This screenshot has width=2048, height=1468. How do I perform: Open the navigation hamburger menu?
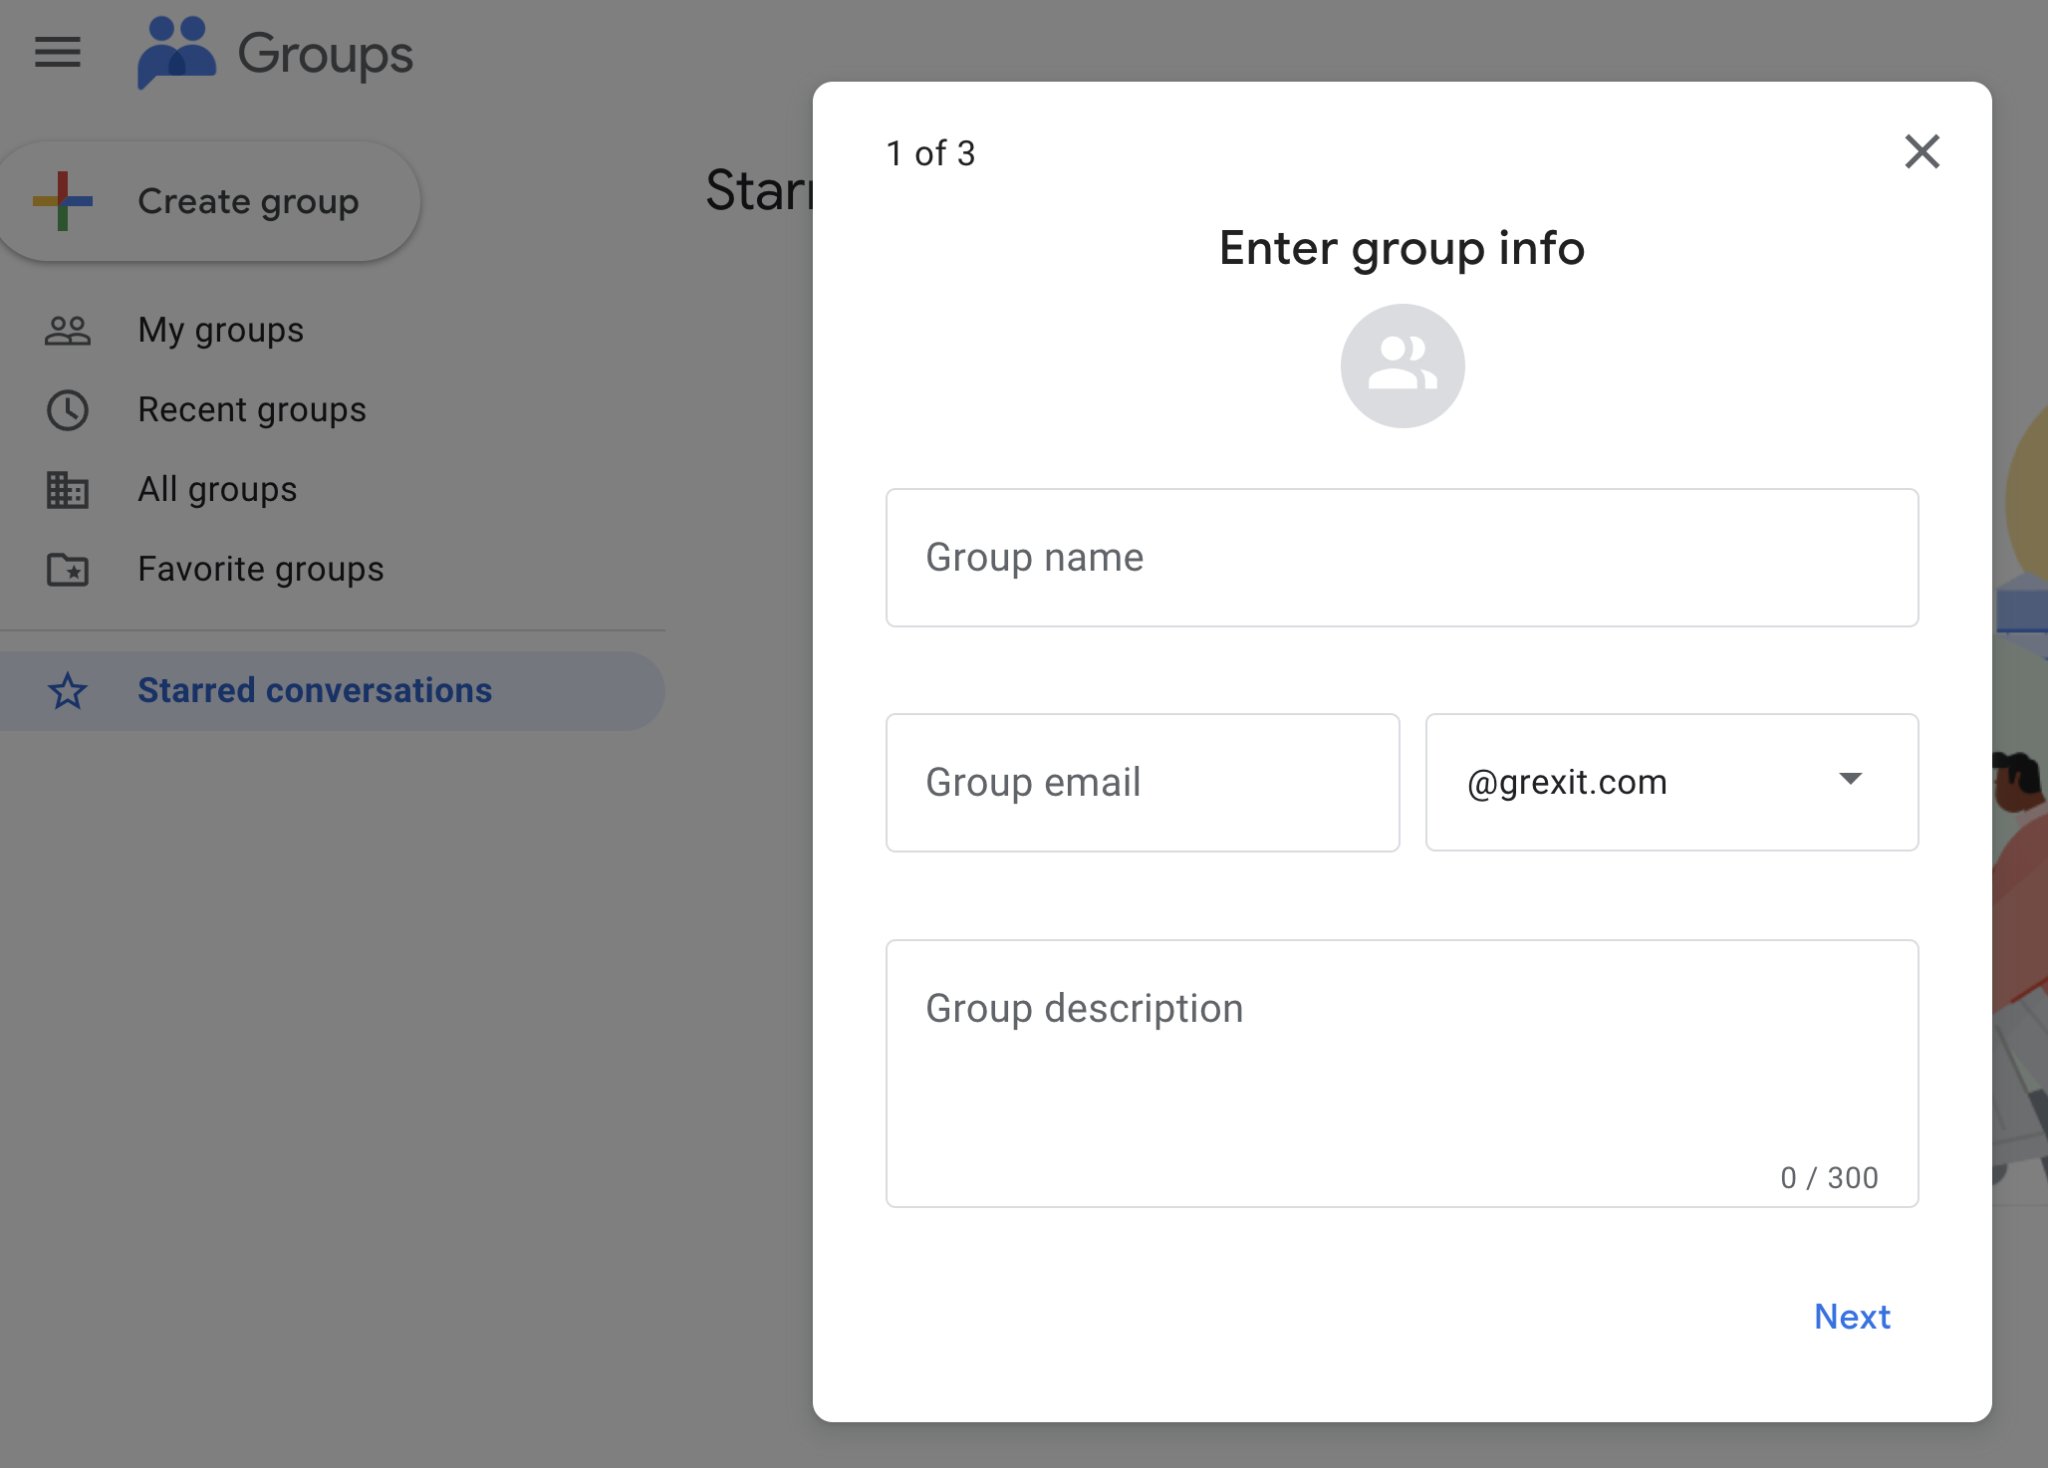coord(57,52)
